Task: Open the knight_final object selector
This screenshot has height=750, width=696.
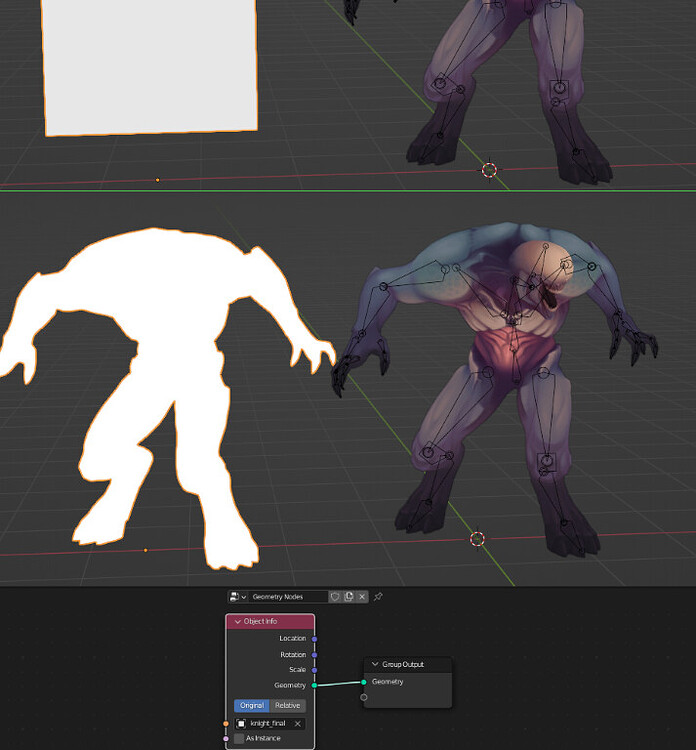Action: pos(264,724)
